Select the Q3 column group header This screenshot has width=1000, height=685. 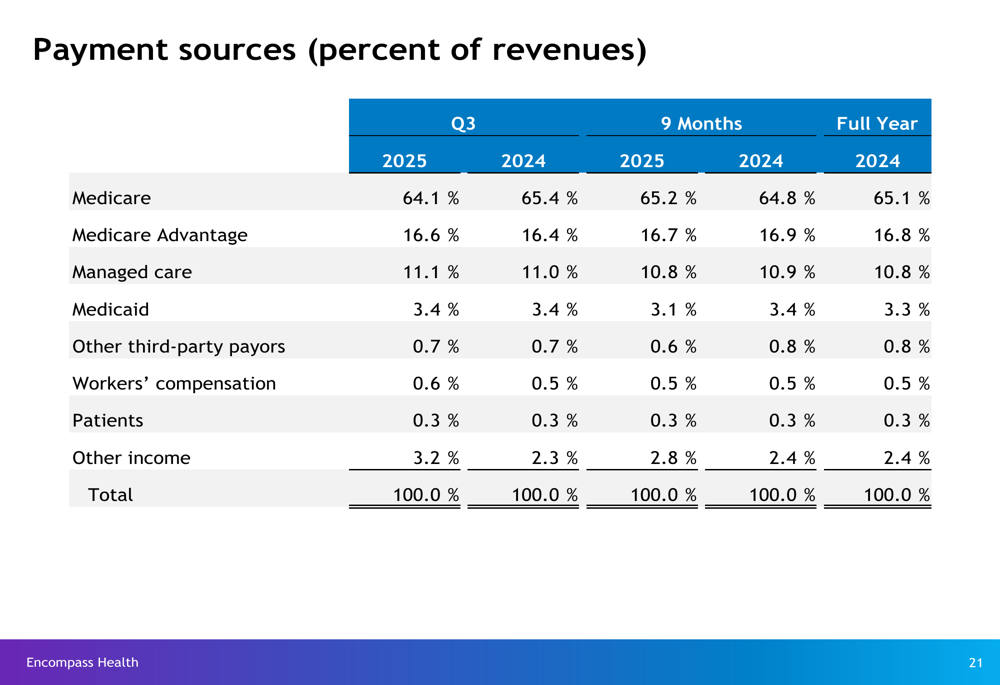coord(463,124)
